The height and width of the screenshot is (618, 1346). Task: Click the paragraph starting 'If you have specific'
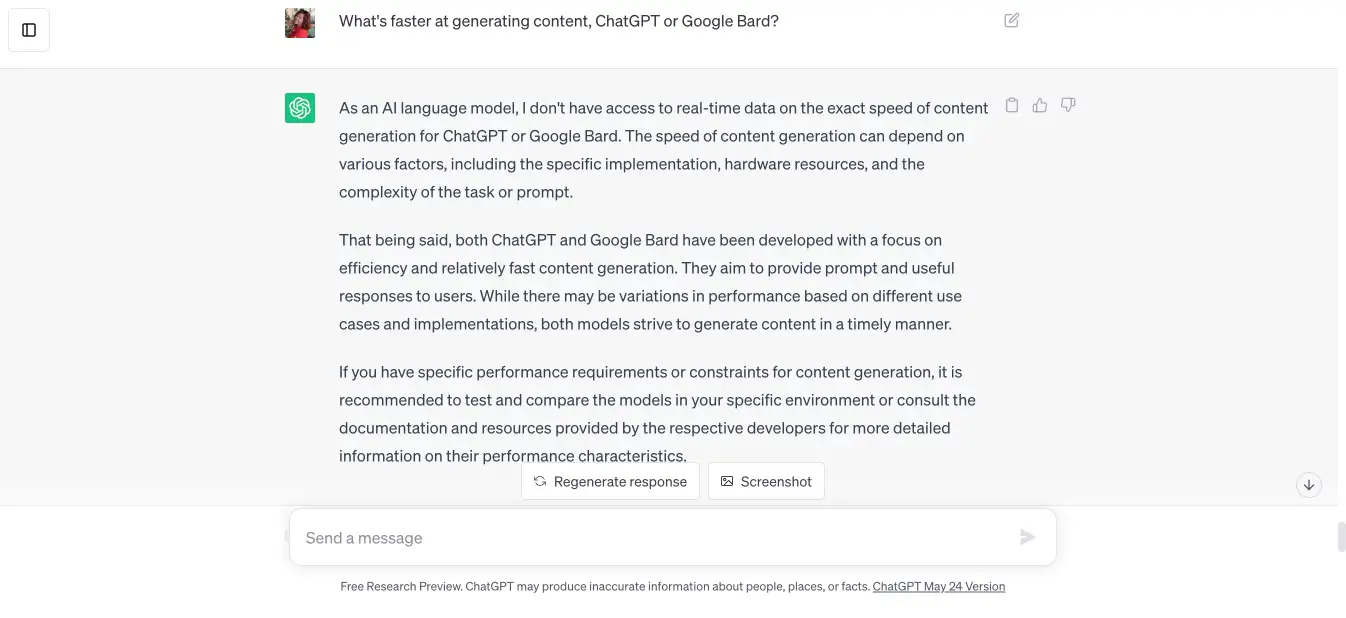[656, 414]
